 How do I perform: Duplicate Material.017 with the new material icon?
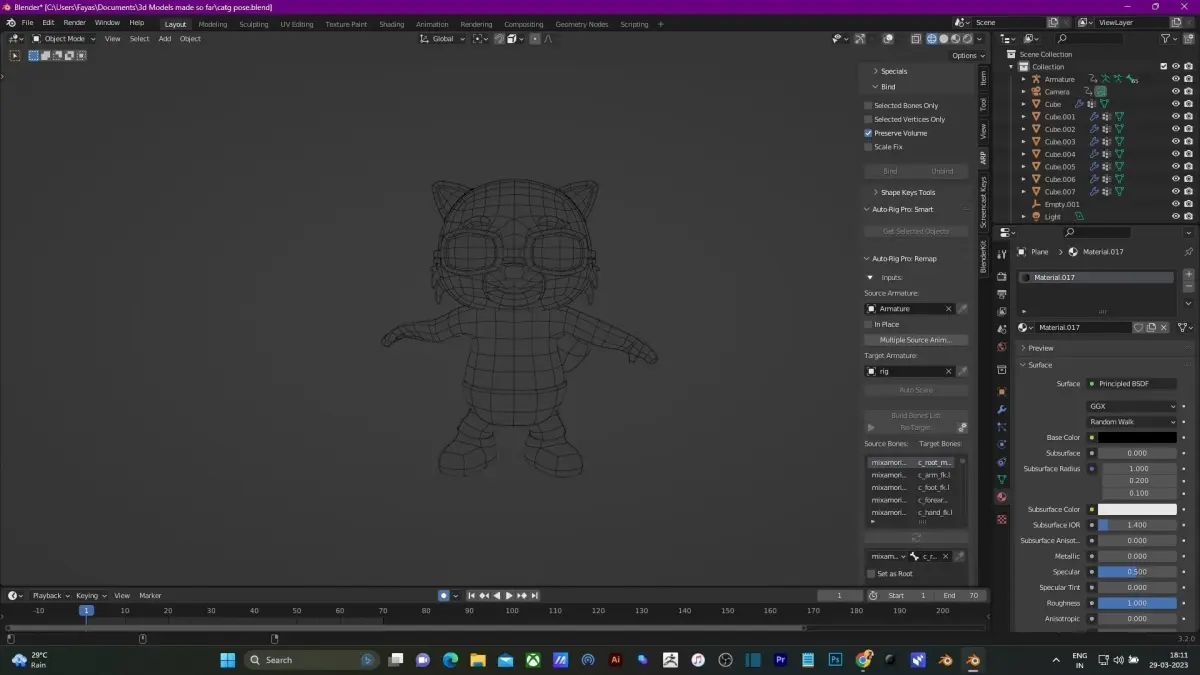pos(1151,327)
